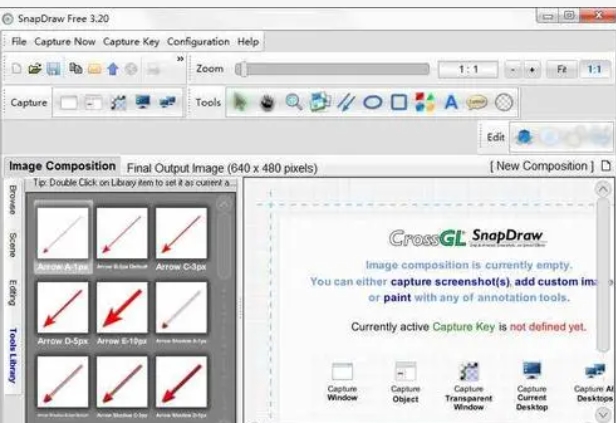Click the current desktop monitor icon in the Capture toolbar
Image resolution: width=616 pixels, height=423 pixels.
click(x=143, y=102)
